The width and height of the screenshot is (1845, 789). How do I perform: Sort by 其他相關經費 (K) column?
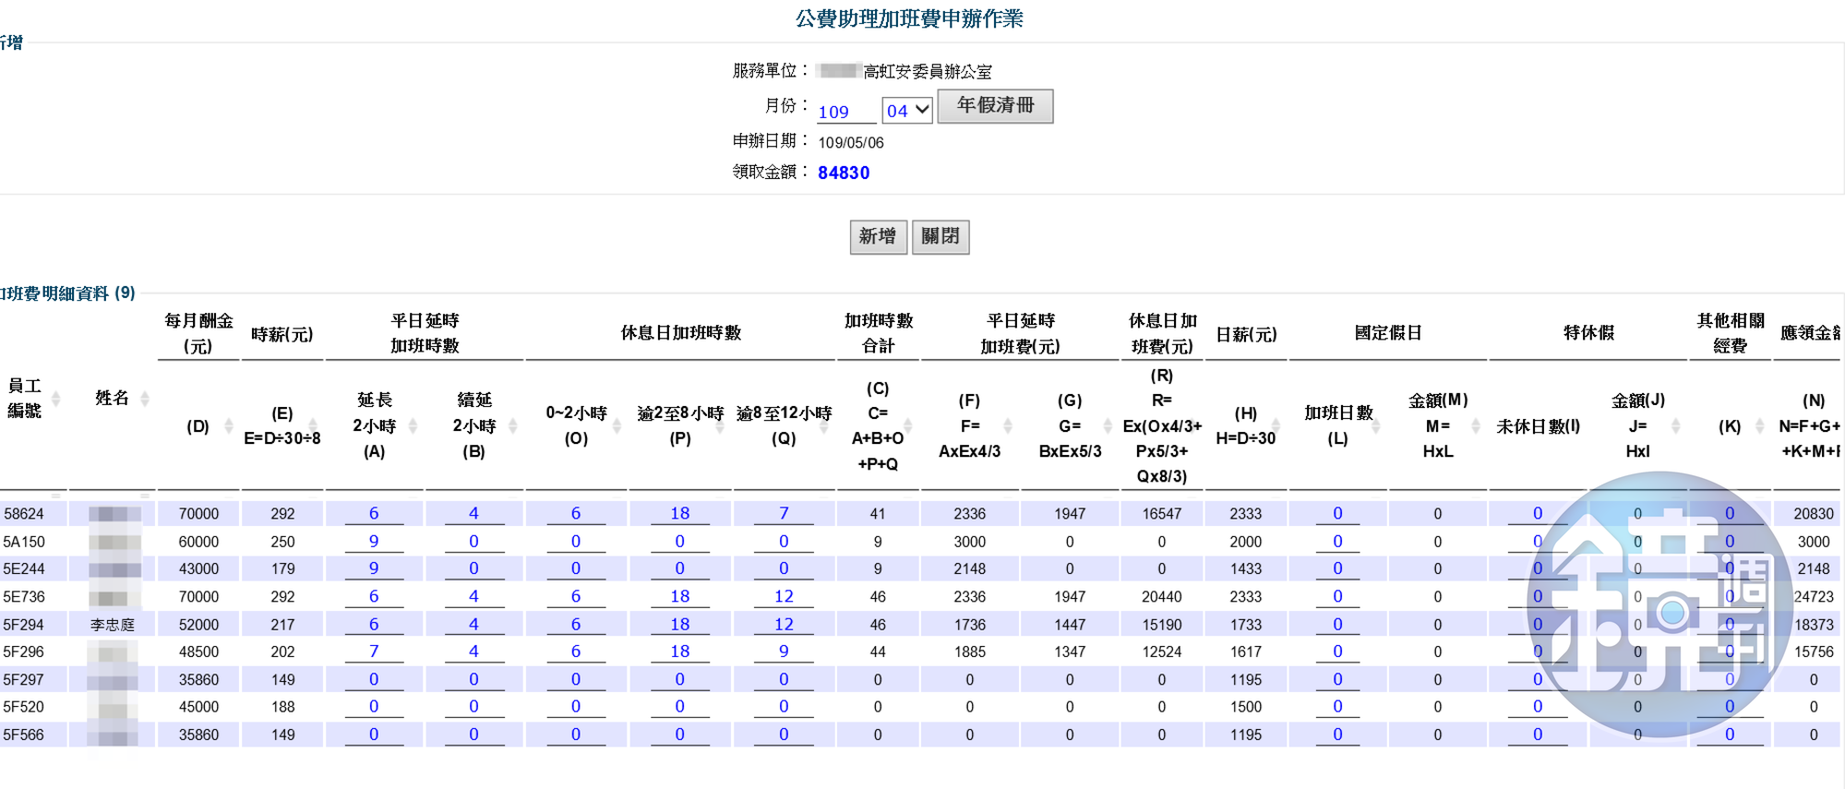point(1760,426)
